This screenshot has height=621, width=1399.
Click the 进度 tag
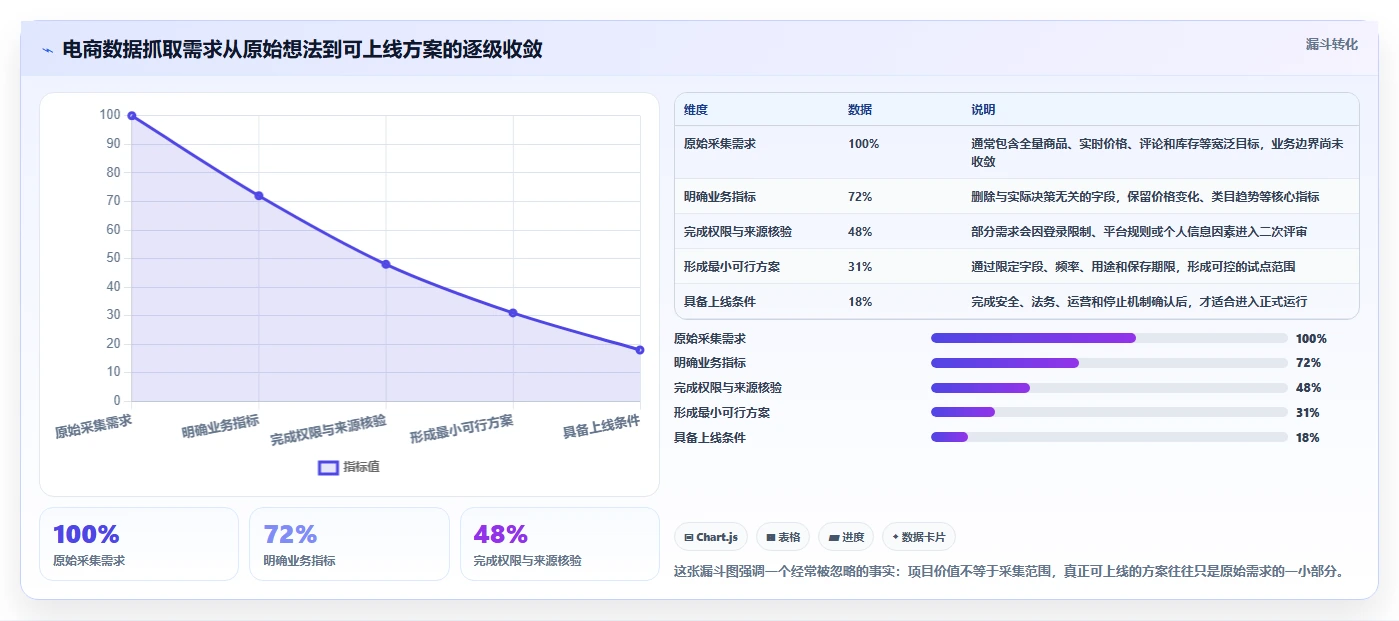point(846,537)
